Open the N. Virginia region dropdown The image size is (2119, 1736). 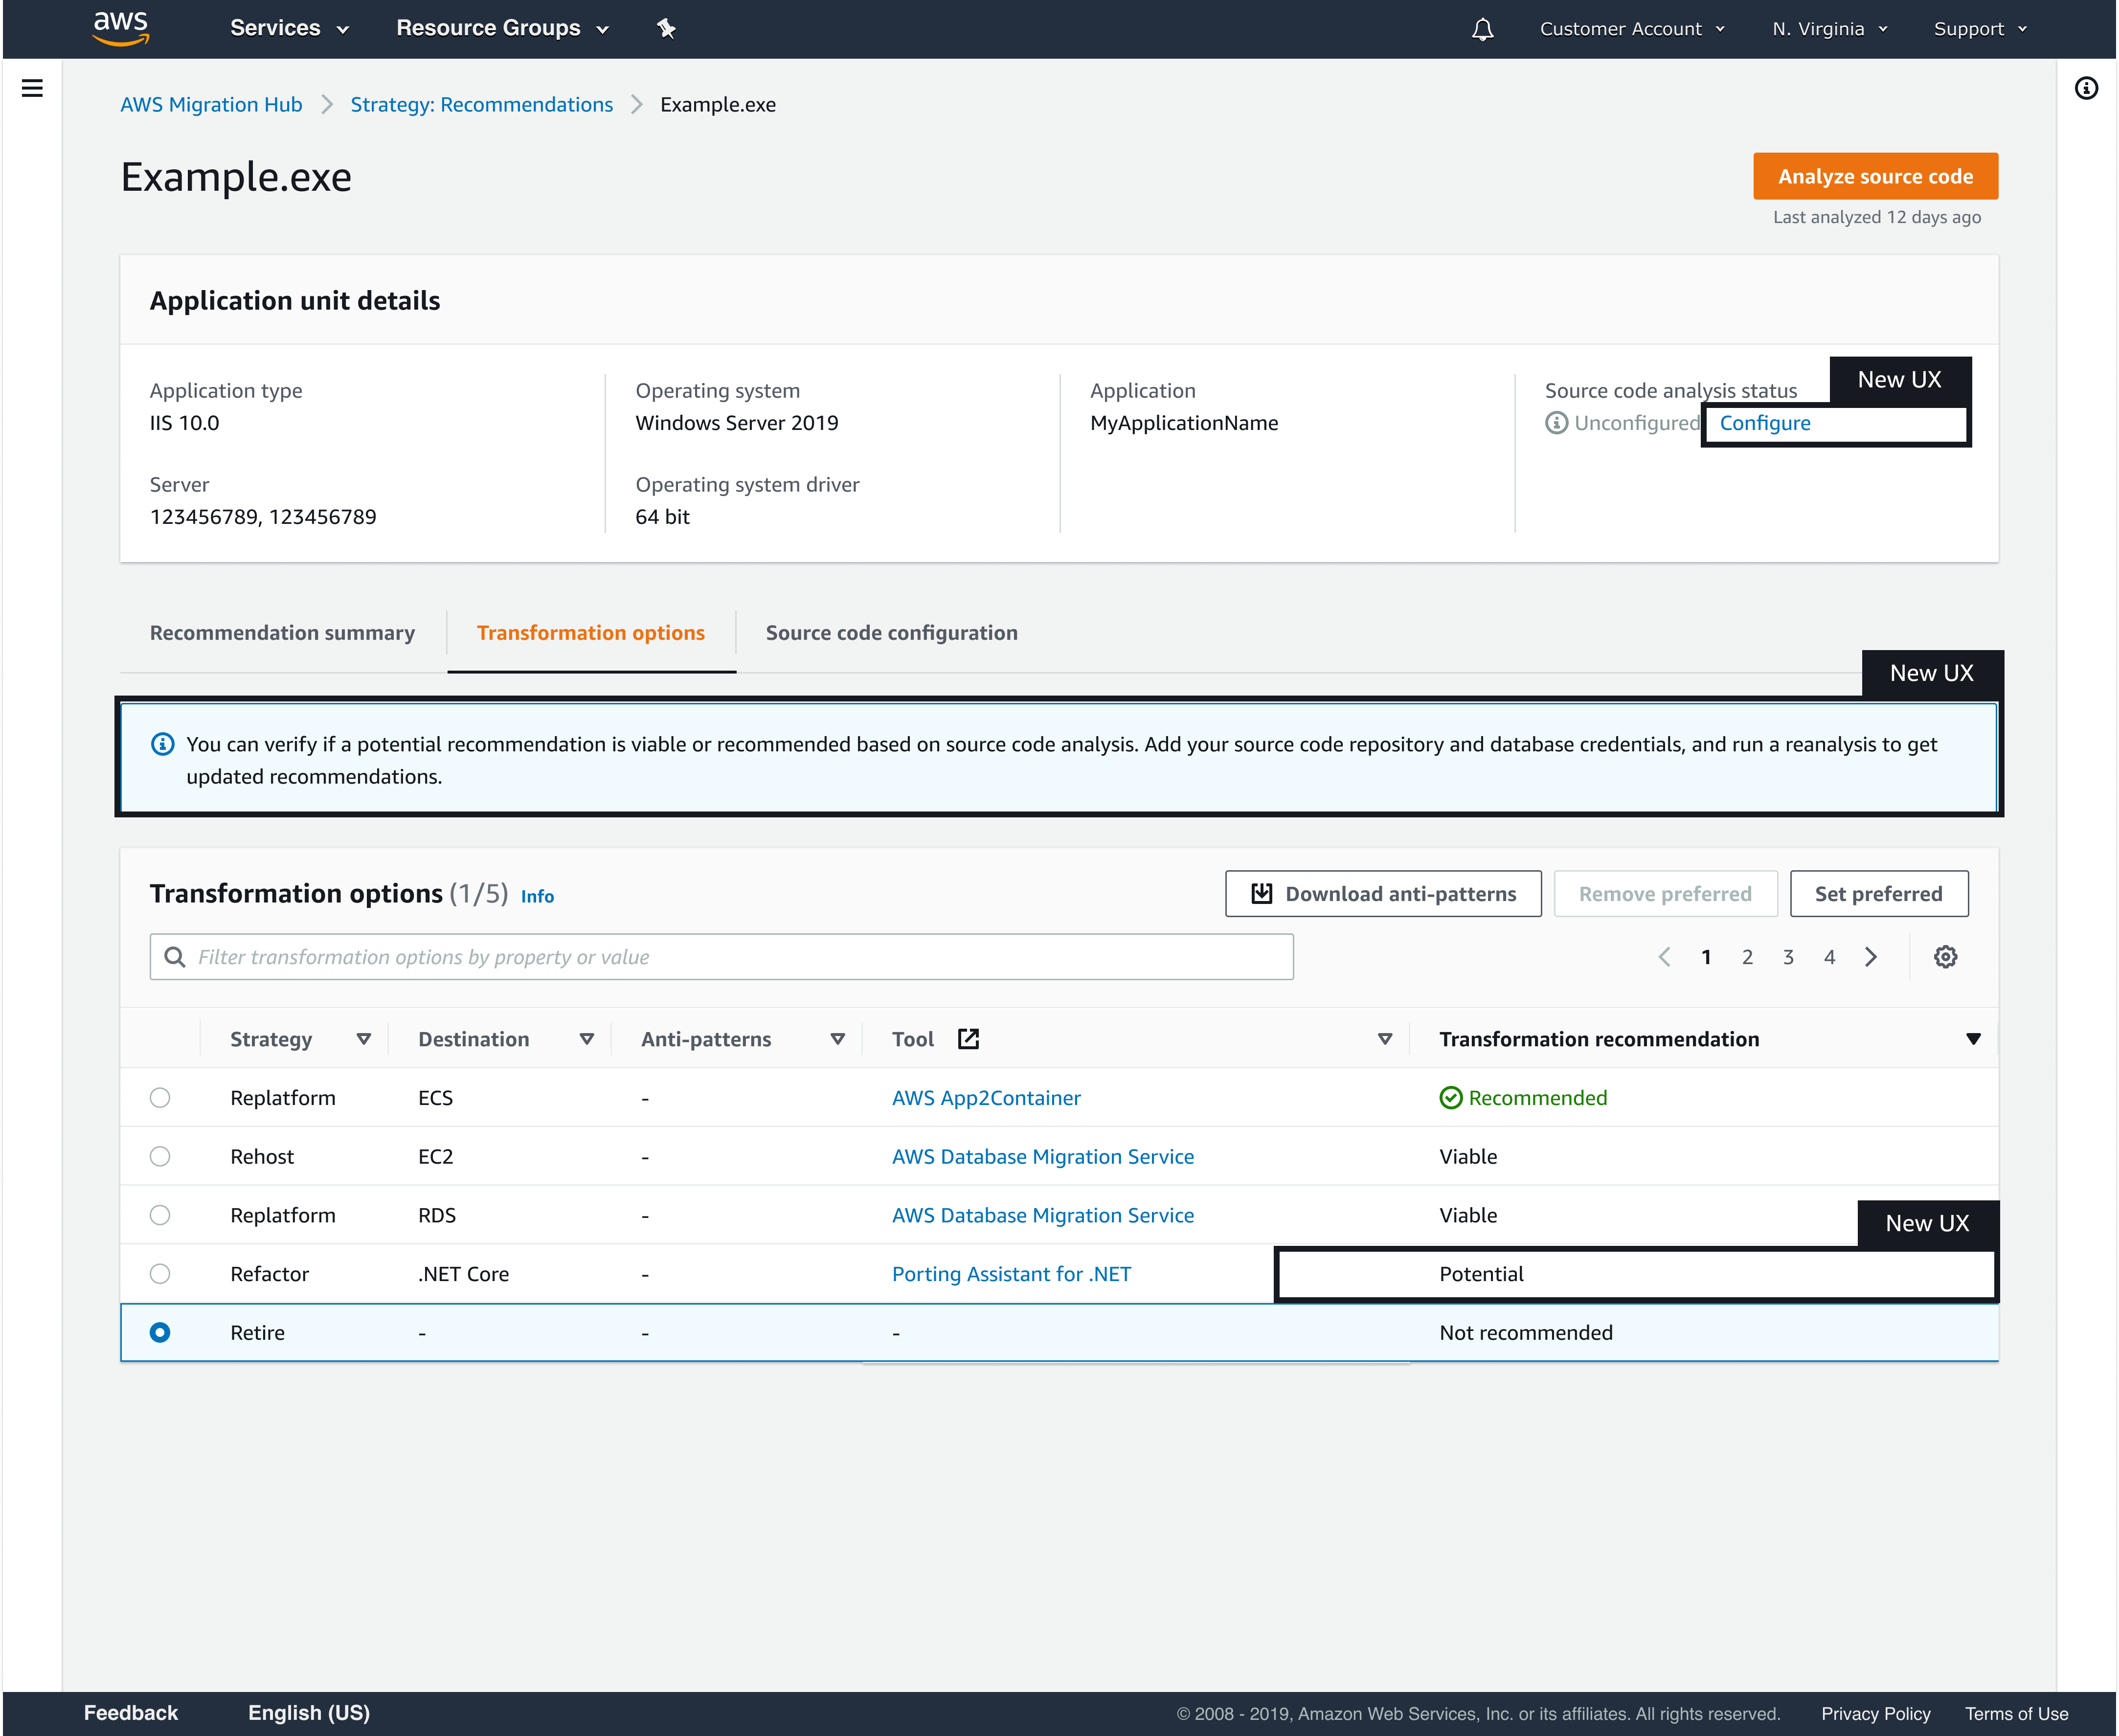click(1829, 29)
